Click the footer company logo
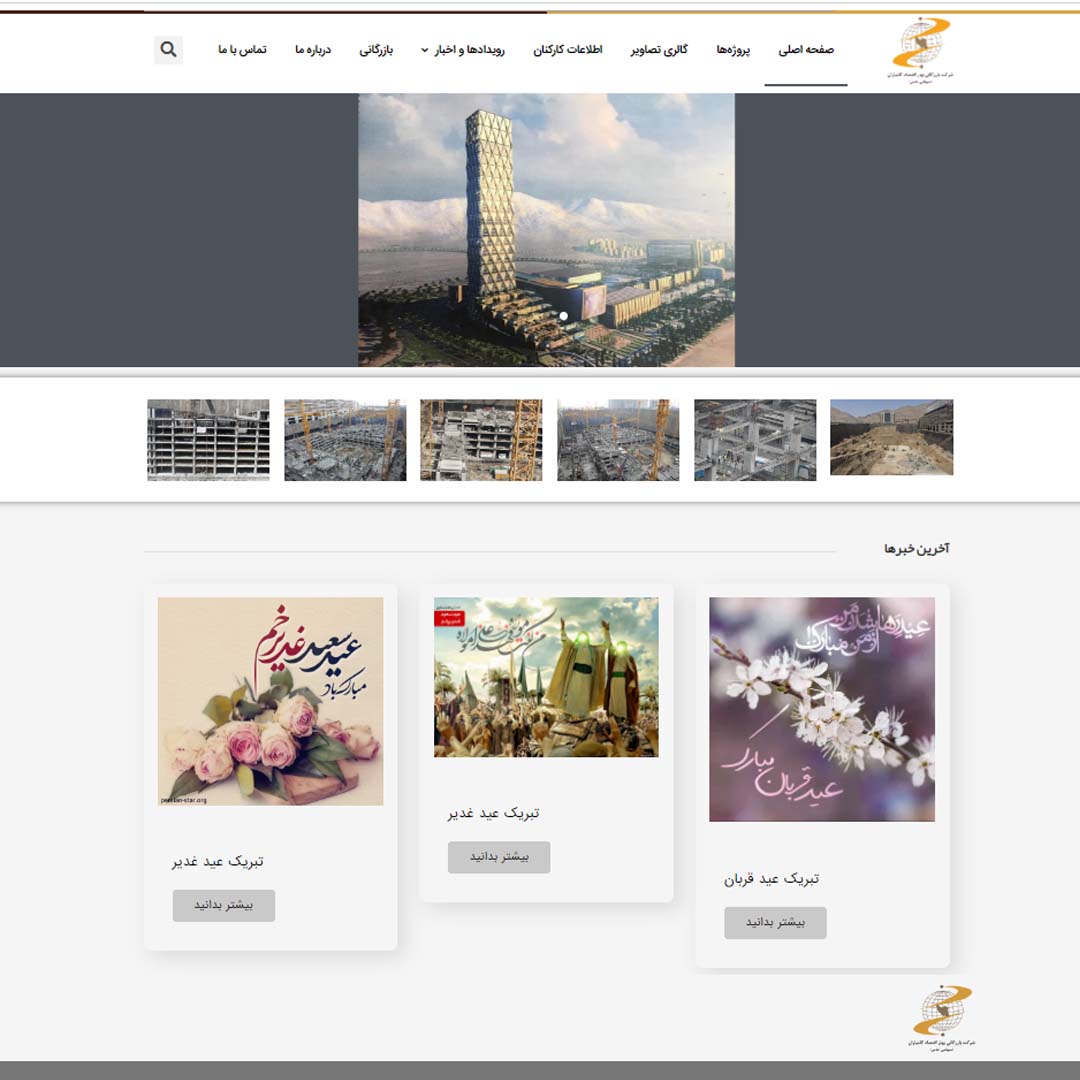Viewport: 1080px width, 1080px height. [x=941, y=1017]
